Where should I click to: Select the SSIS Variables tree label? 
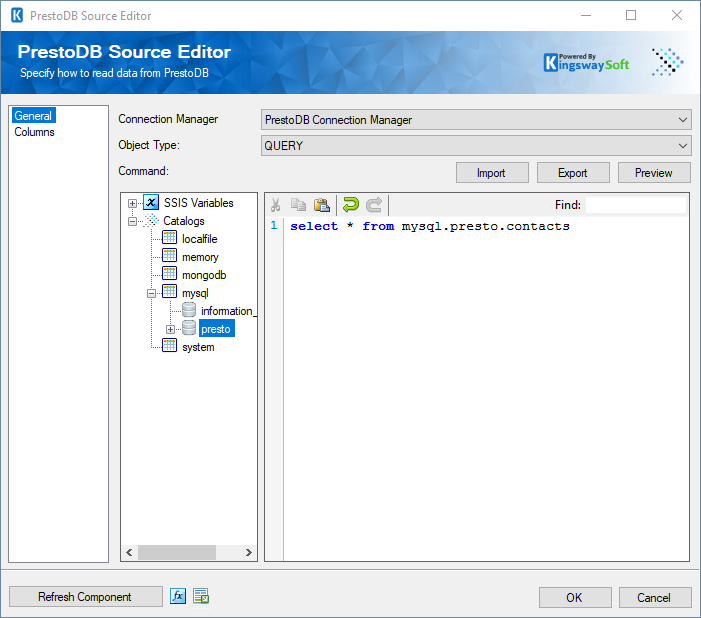pos(198,203)
